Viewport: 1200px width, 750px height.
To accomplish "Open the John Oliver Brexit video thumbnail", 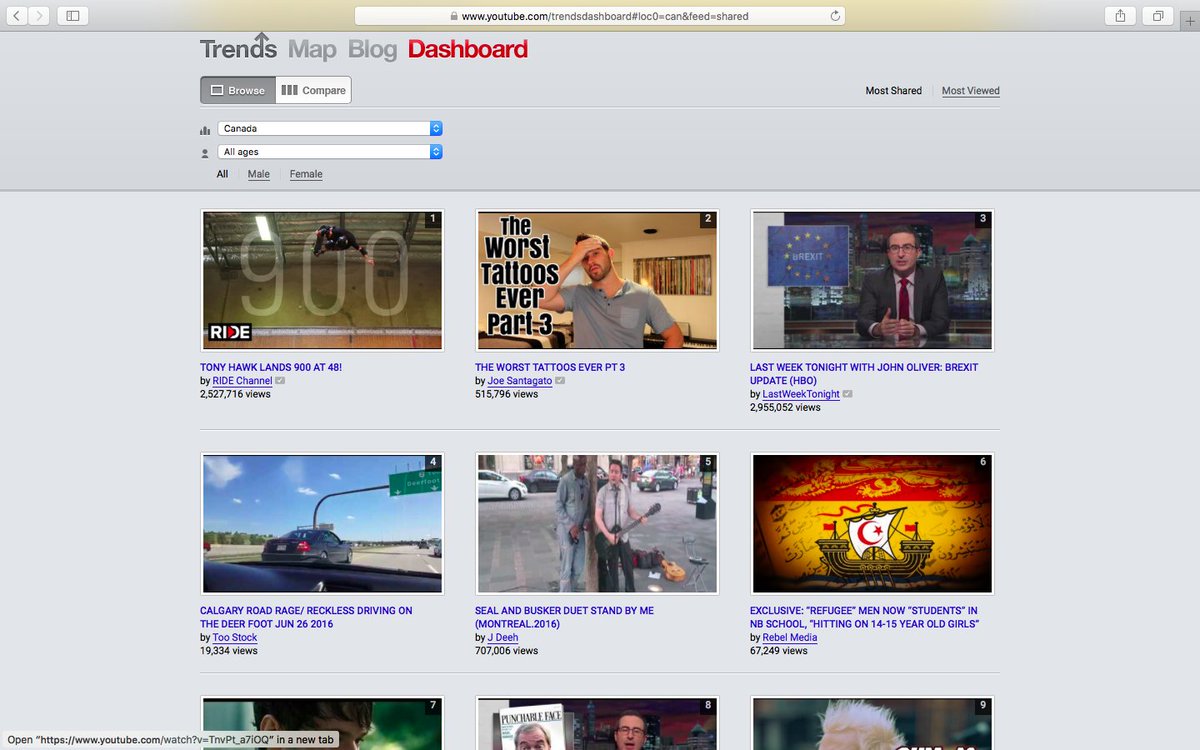I will pos(872,280).
